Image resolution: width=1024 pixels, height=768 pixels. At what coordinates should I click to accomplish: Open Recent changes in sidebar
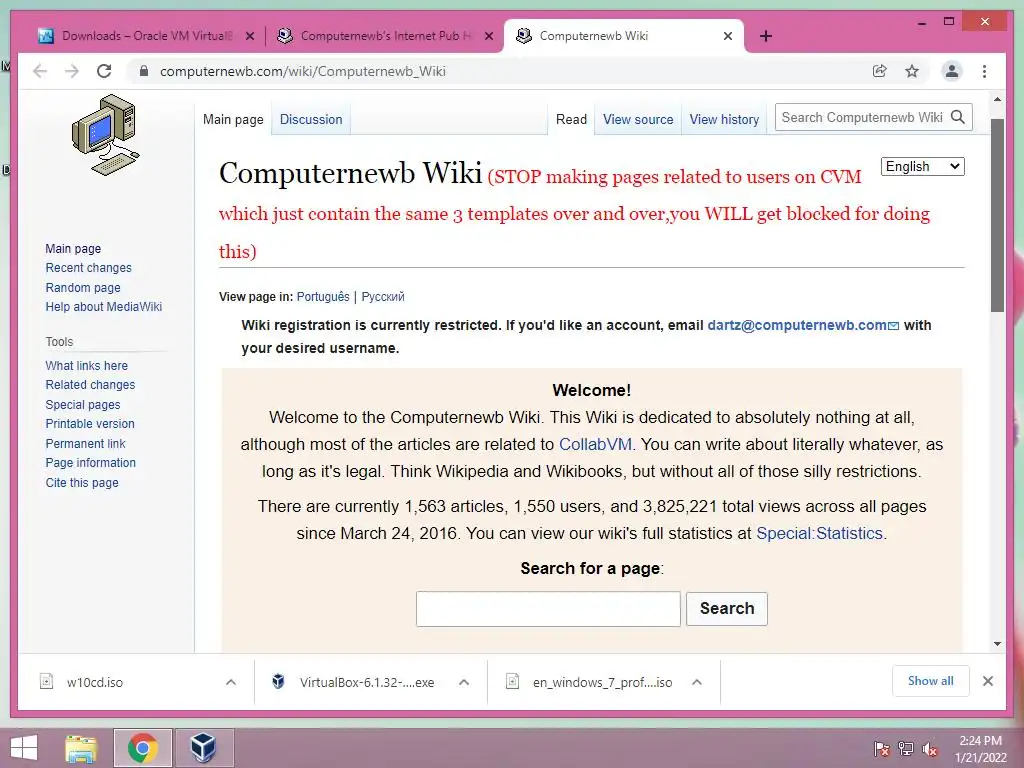pyautogui.click(x=88, y=268)
